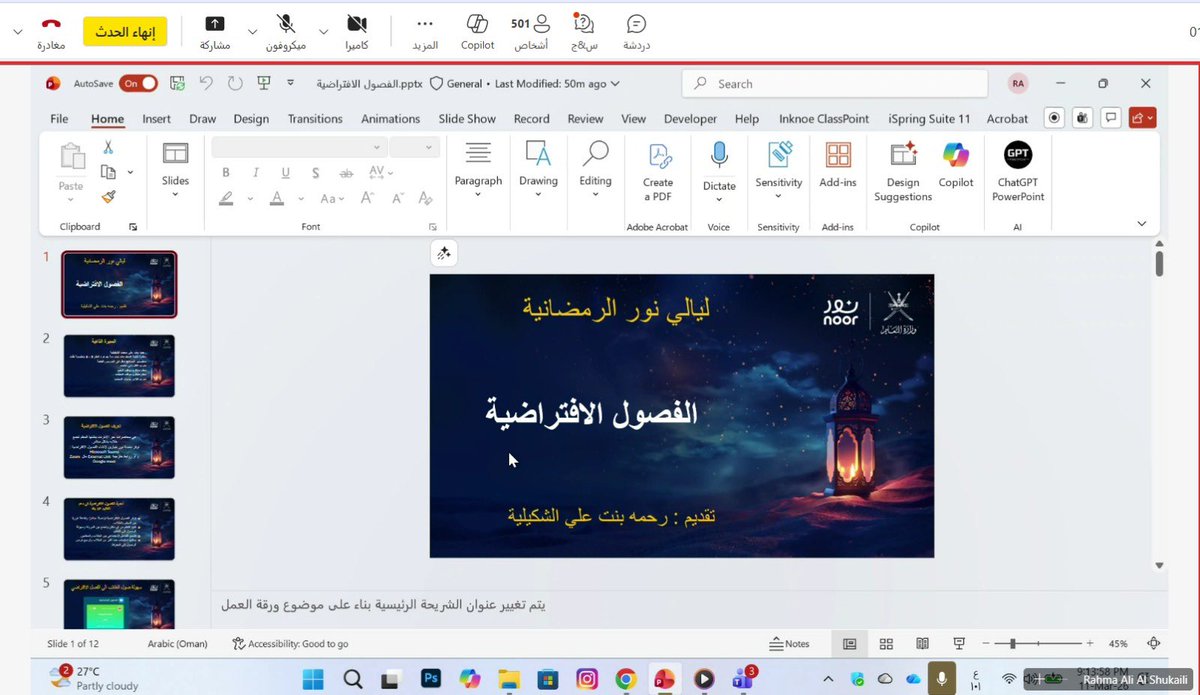The height and width of the screenshot is (695, 1200).
Task: Click the yellow end event button
Action: [x=125, y=31]
